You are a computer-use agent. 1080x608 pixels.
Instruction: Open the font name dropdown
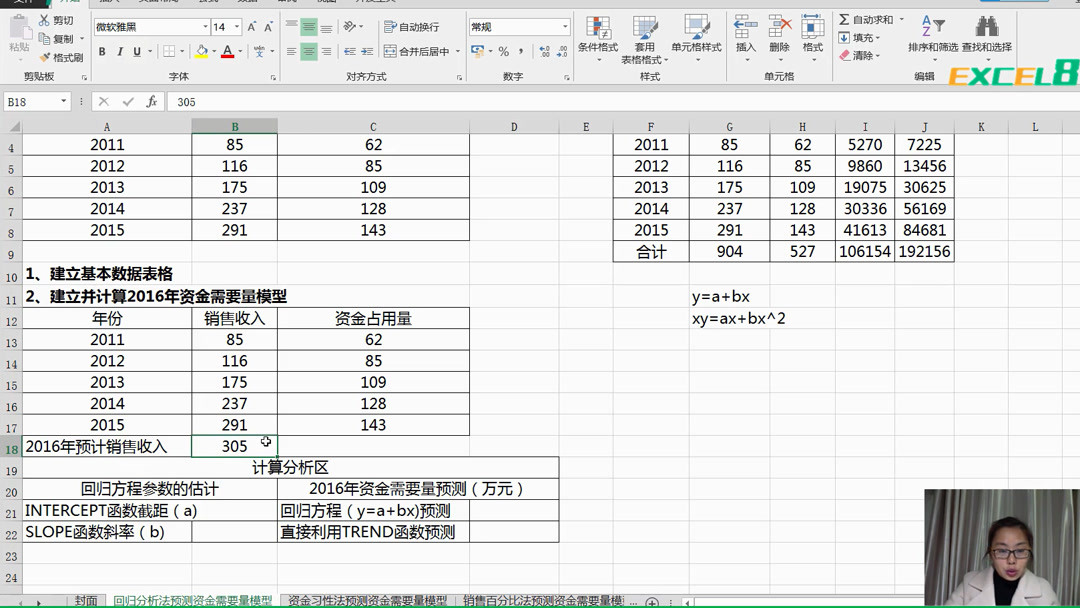[206, 24]
